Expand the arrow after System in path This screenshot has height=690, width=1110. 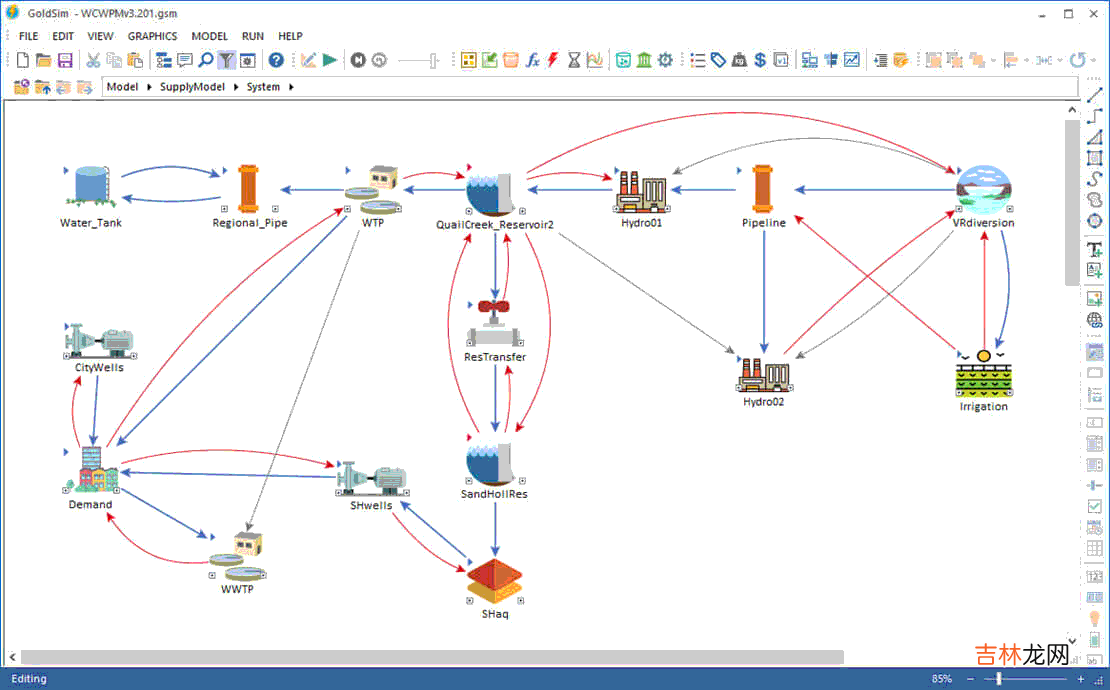coord(292,87)
